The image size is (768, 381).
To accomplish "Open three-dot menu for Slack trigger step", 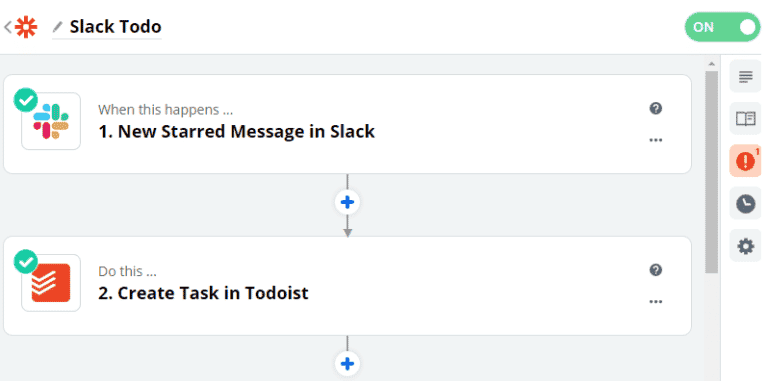I will 656,141.
